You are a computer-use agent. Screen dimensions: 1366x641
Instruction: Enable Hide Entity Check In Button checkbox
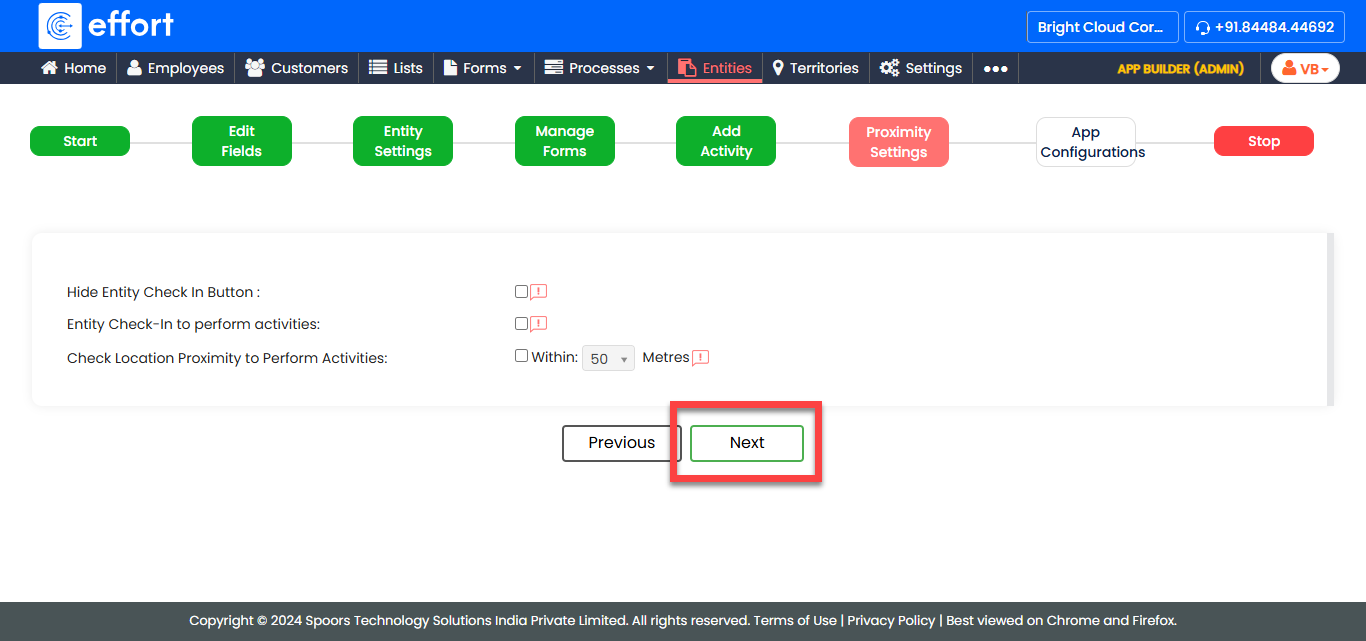pyautogui.click(x=521, y=292)
